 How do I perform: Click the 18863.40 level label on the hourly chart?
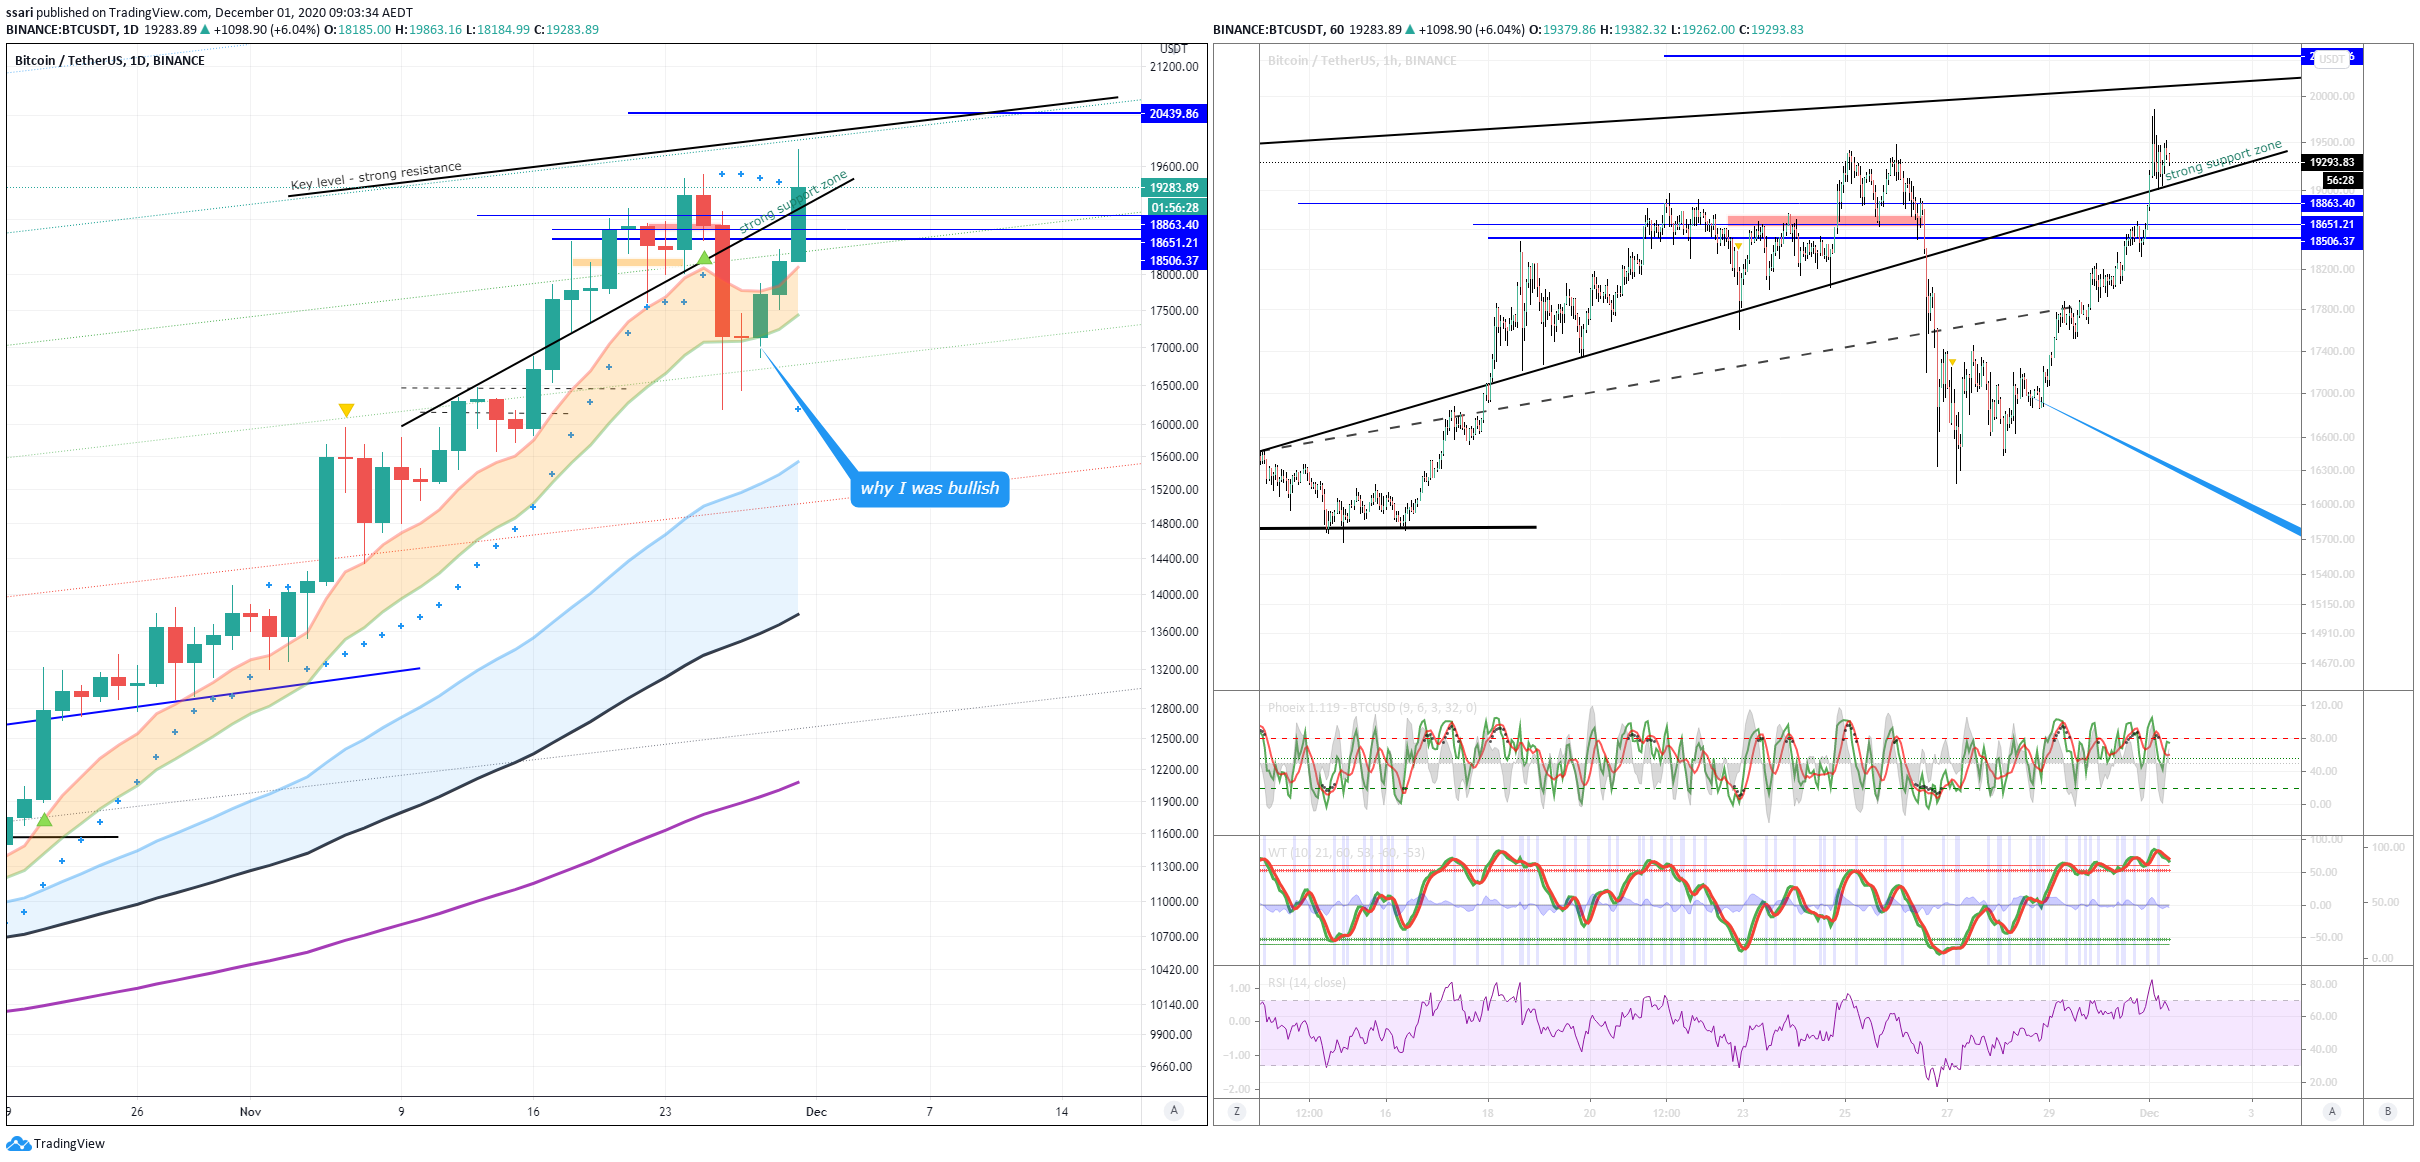(x=2332, y=203)
